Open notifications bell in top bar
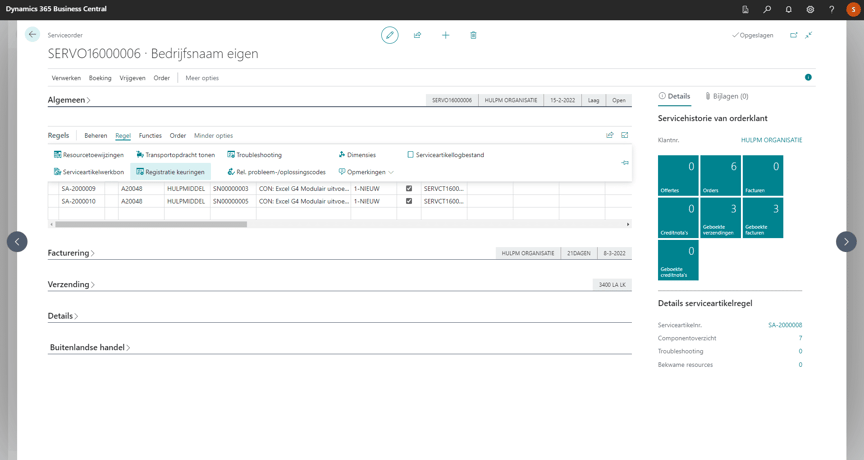The width and height of the screenshot is (864, 460). [x=789, y=9]
